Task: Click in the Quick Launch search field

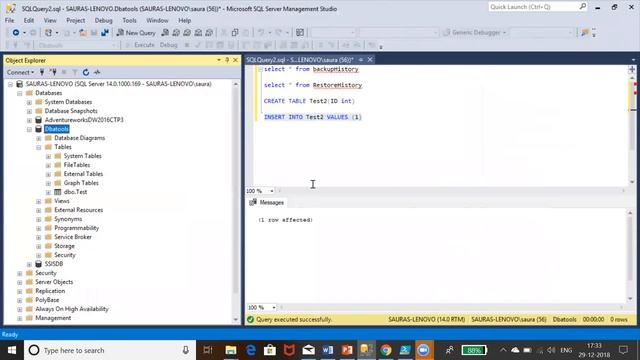Action: (x=533, y=7)
